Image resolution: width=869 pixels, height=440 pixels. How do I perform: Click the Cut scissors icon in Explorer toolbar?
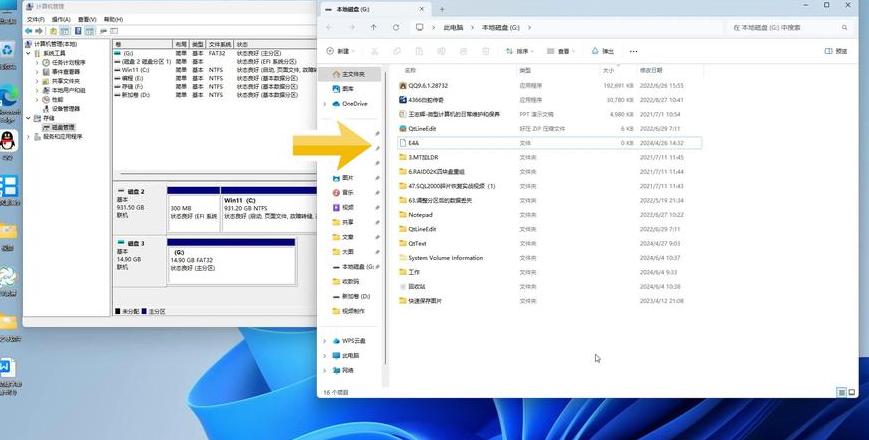point(375,51)
